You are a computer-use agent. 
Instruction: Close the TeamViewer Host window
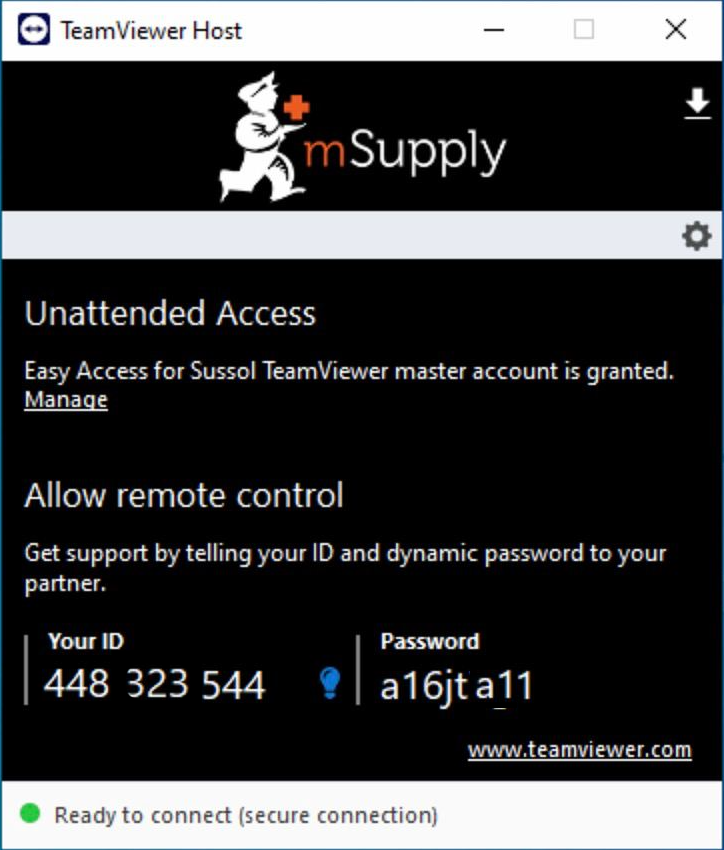(676, 30)
